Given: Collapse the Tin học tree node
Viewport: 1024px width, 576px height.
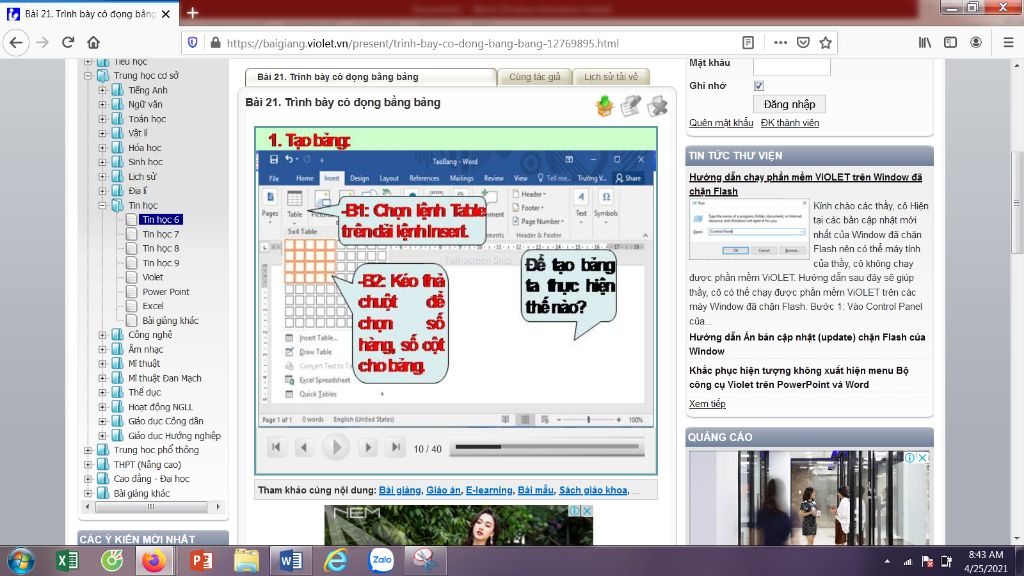Looking at the screenshot, I should 102,205.
